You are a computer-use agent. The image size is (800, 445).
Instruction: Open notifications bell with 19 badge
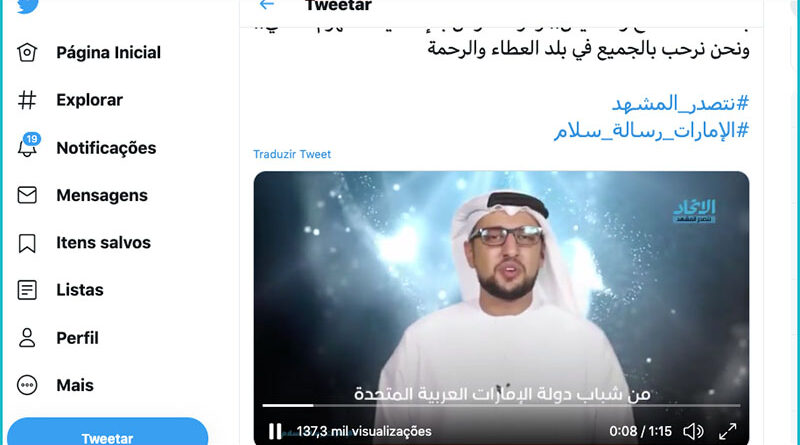click(28, 146)
